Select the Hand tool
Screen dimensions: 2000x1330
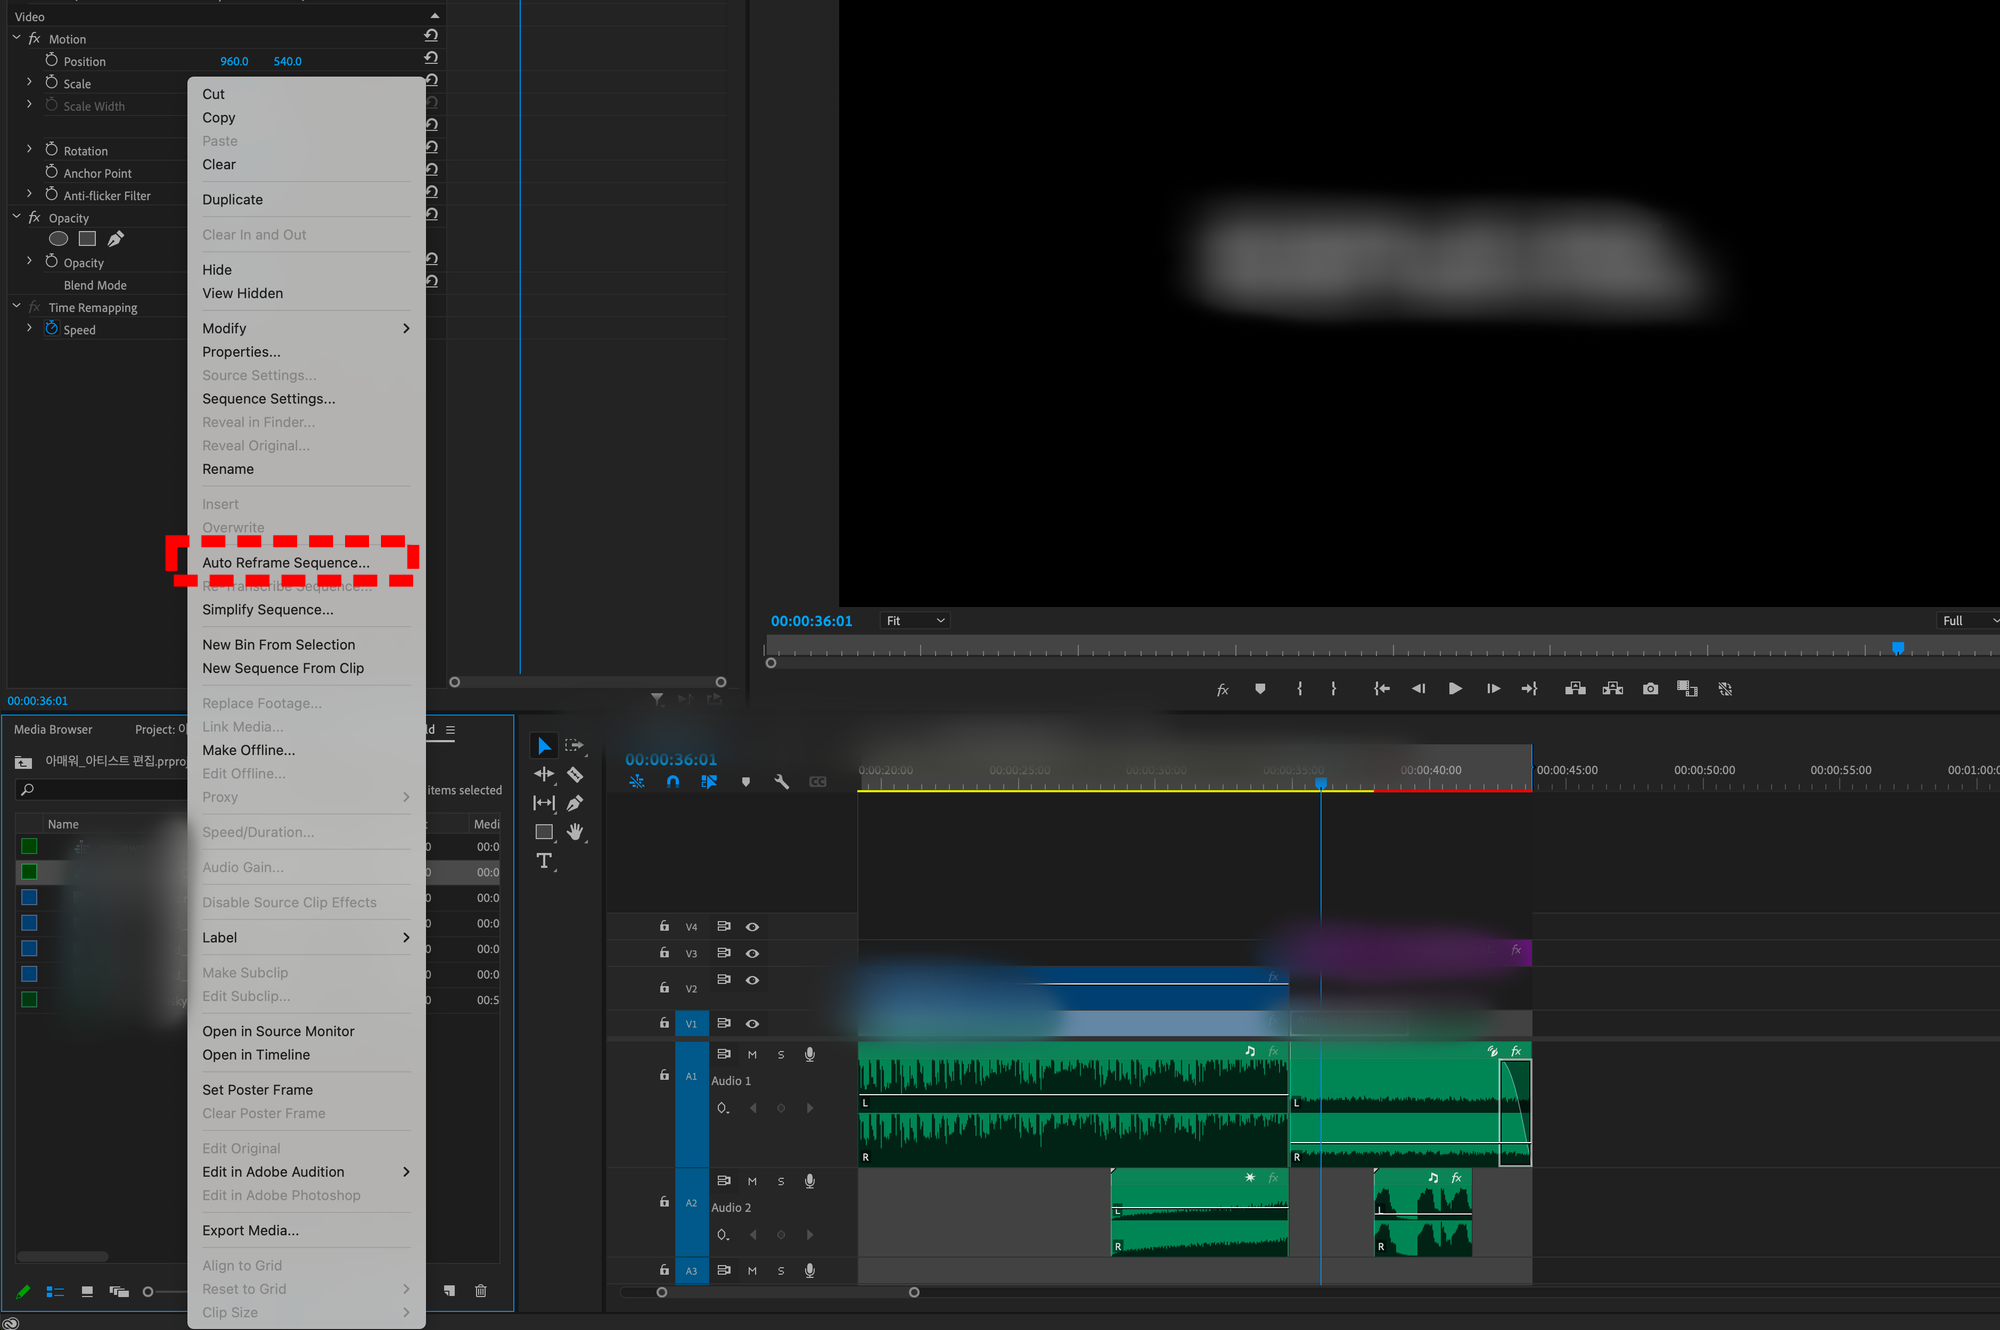575,832
